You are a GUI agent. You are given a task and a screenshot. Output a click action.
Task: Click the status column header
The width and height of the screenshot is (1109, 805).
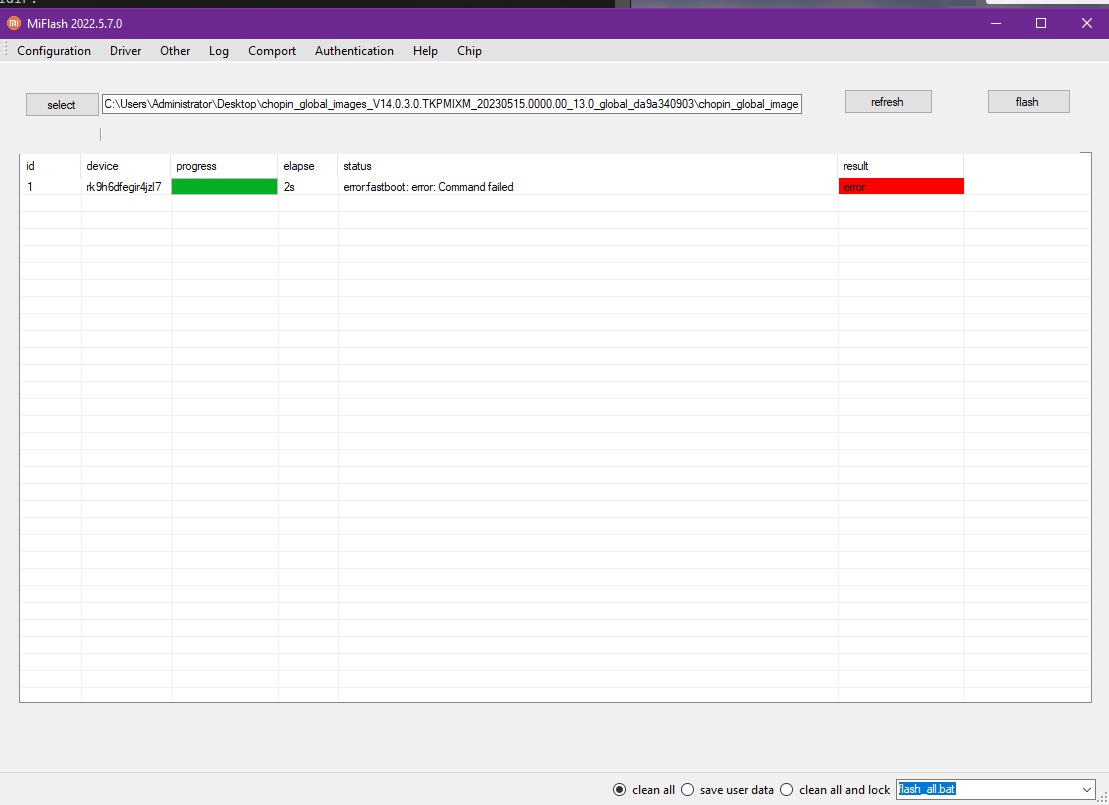tap(588, 166)
